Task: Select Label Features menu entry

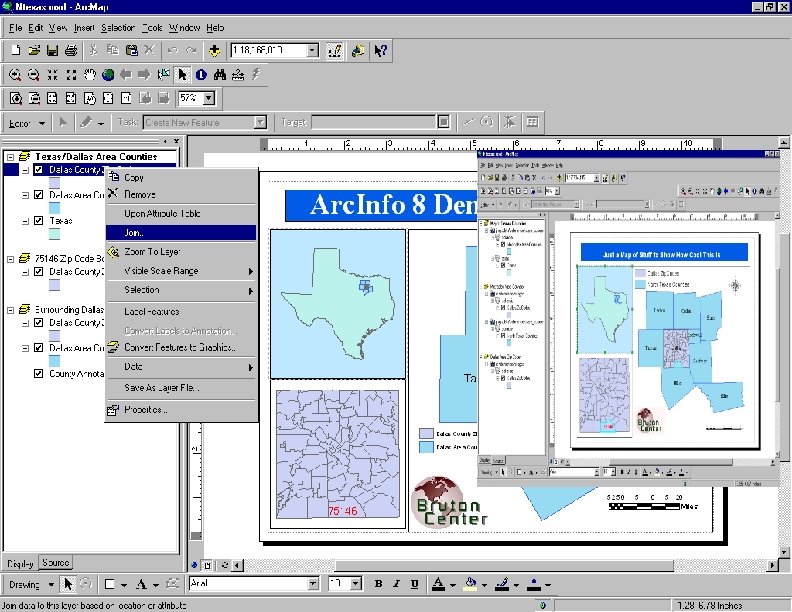Action: click(181, 312)
